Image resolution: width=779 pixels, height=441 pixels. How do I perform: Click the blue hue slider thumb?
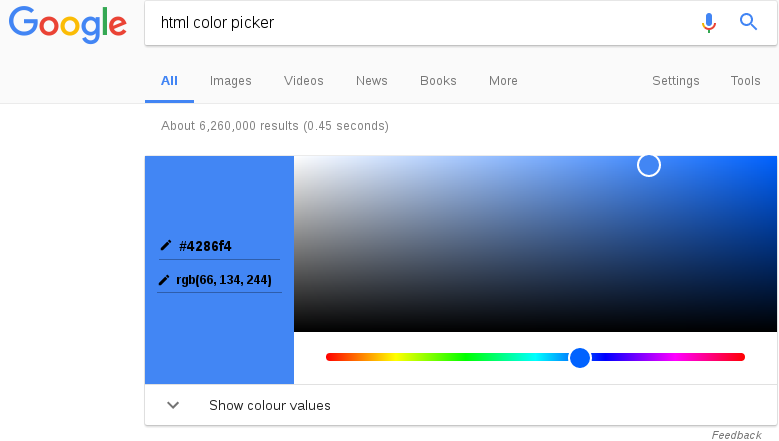580,357
